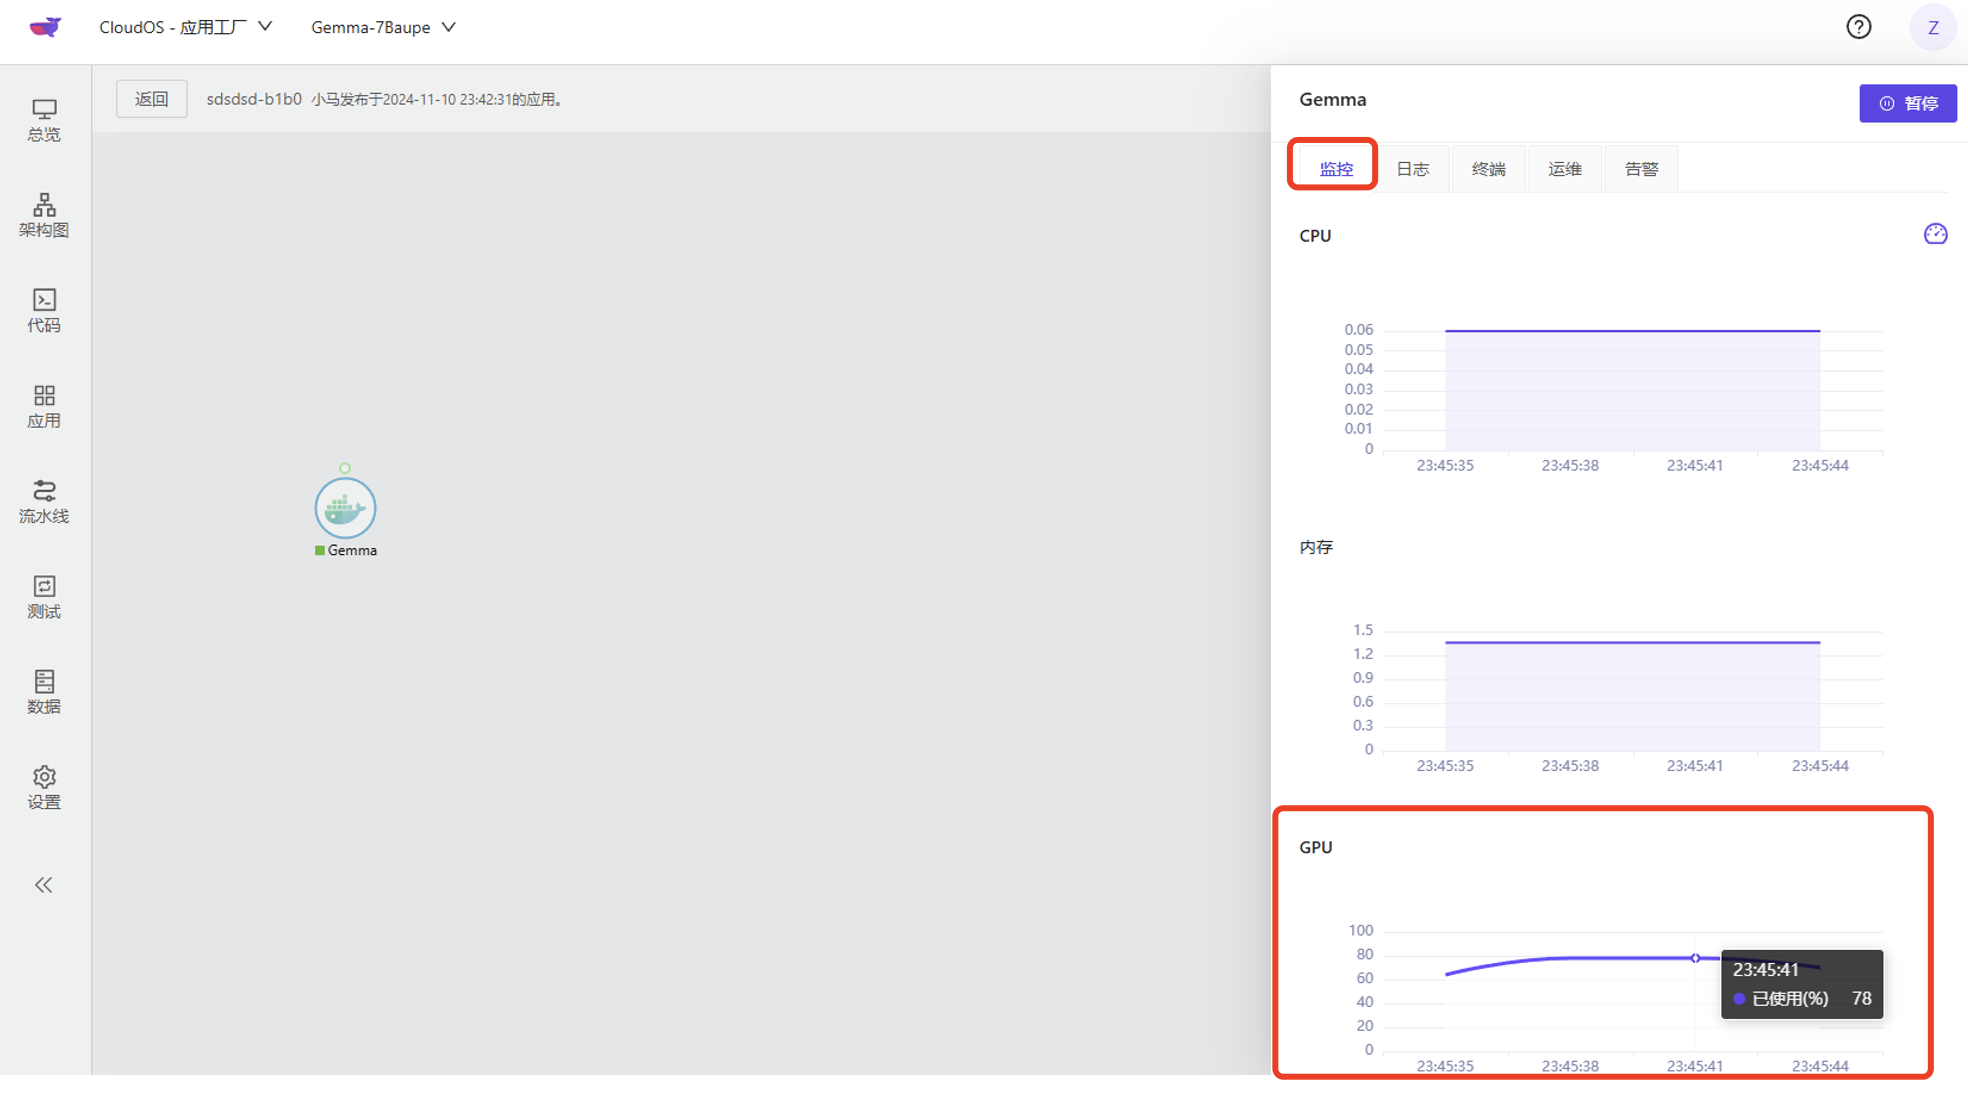The image size is (1968, 1108).
Task: Open the 代码 code sidebar icon
Action: pyautogui.click(x=44, y=310)
